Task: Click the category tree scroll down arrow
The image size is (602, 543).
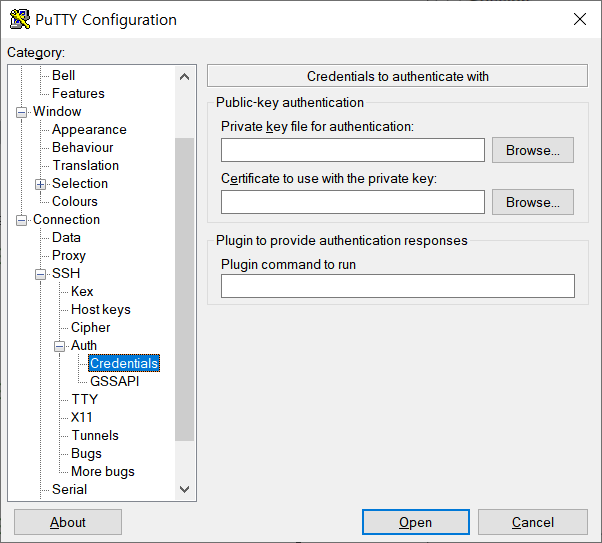Action: 184,489
